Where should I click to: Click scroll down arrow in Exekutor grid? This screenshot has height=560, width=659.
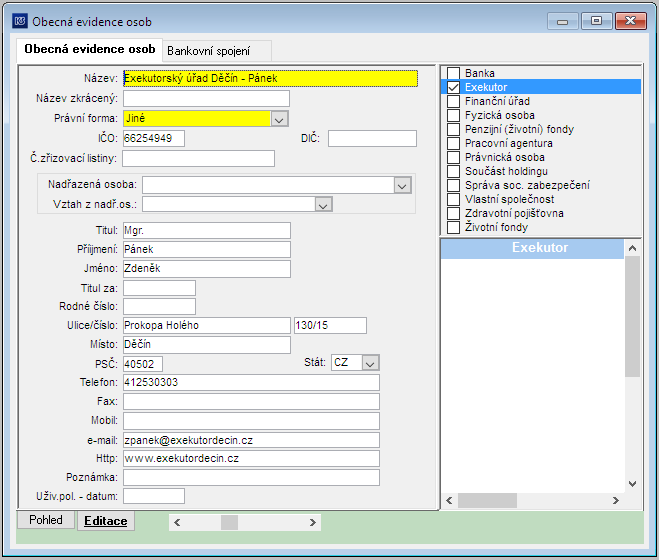632,484
